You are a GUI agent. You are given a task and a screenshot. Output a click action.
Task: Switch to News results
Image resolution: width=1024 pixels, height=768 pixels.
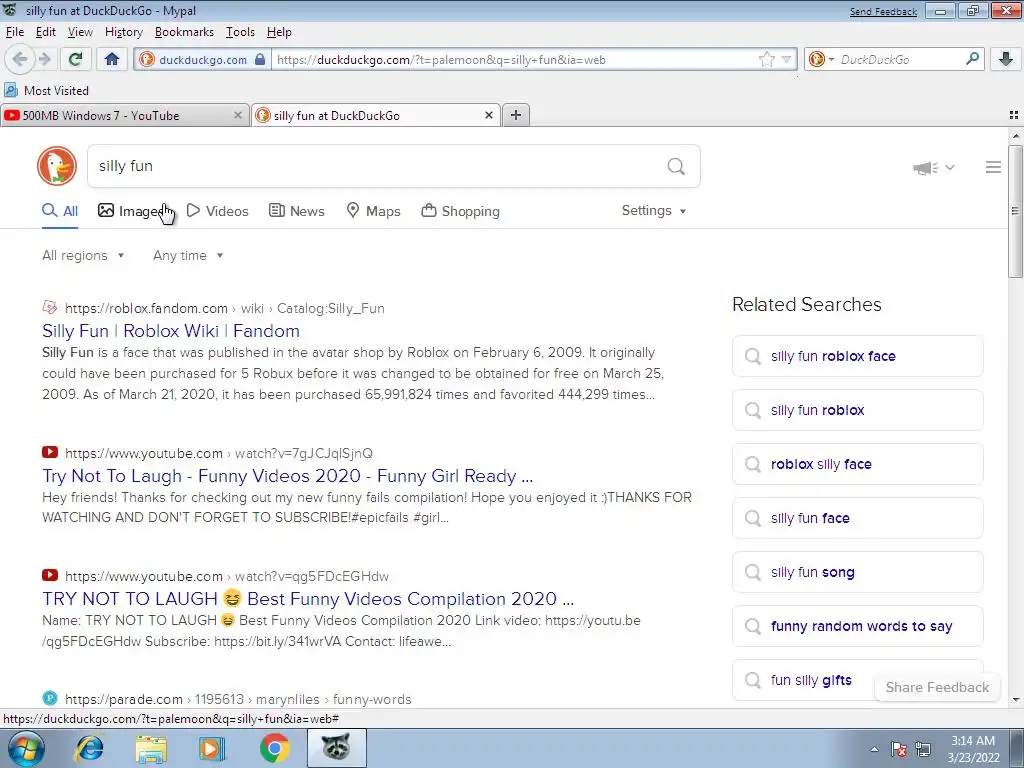(296, 211)
